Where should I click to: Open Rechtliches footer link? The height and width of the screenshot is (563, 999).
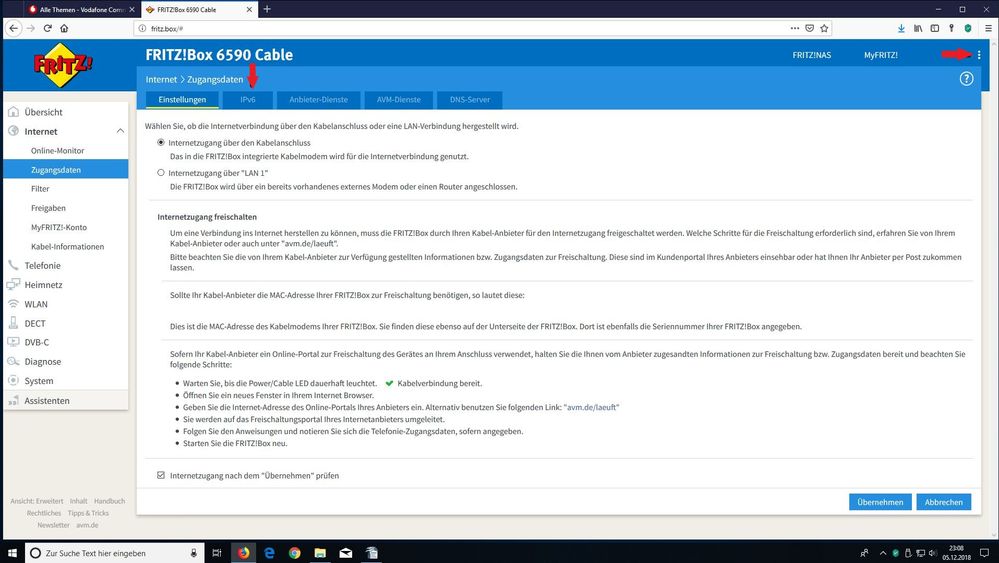click(44, 513)
